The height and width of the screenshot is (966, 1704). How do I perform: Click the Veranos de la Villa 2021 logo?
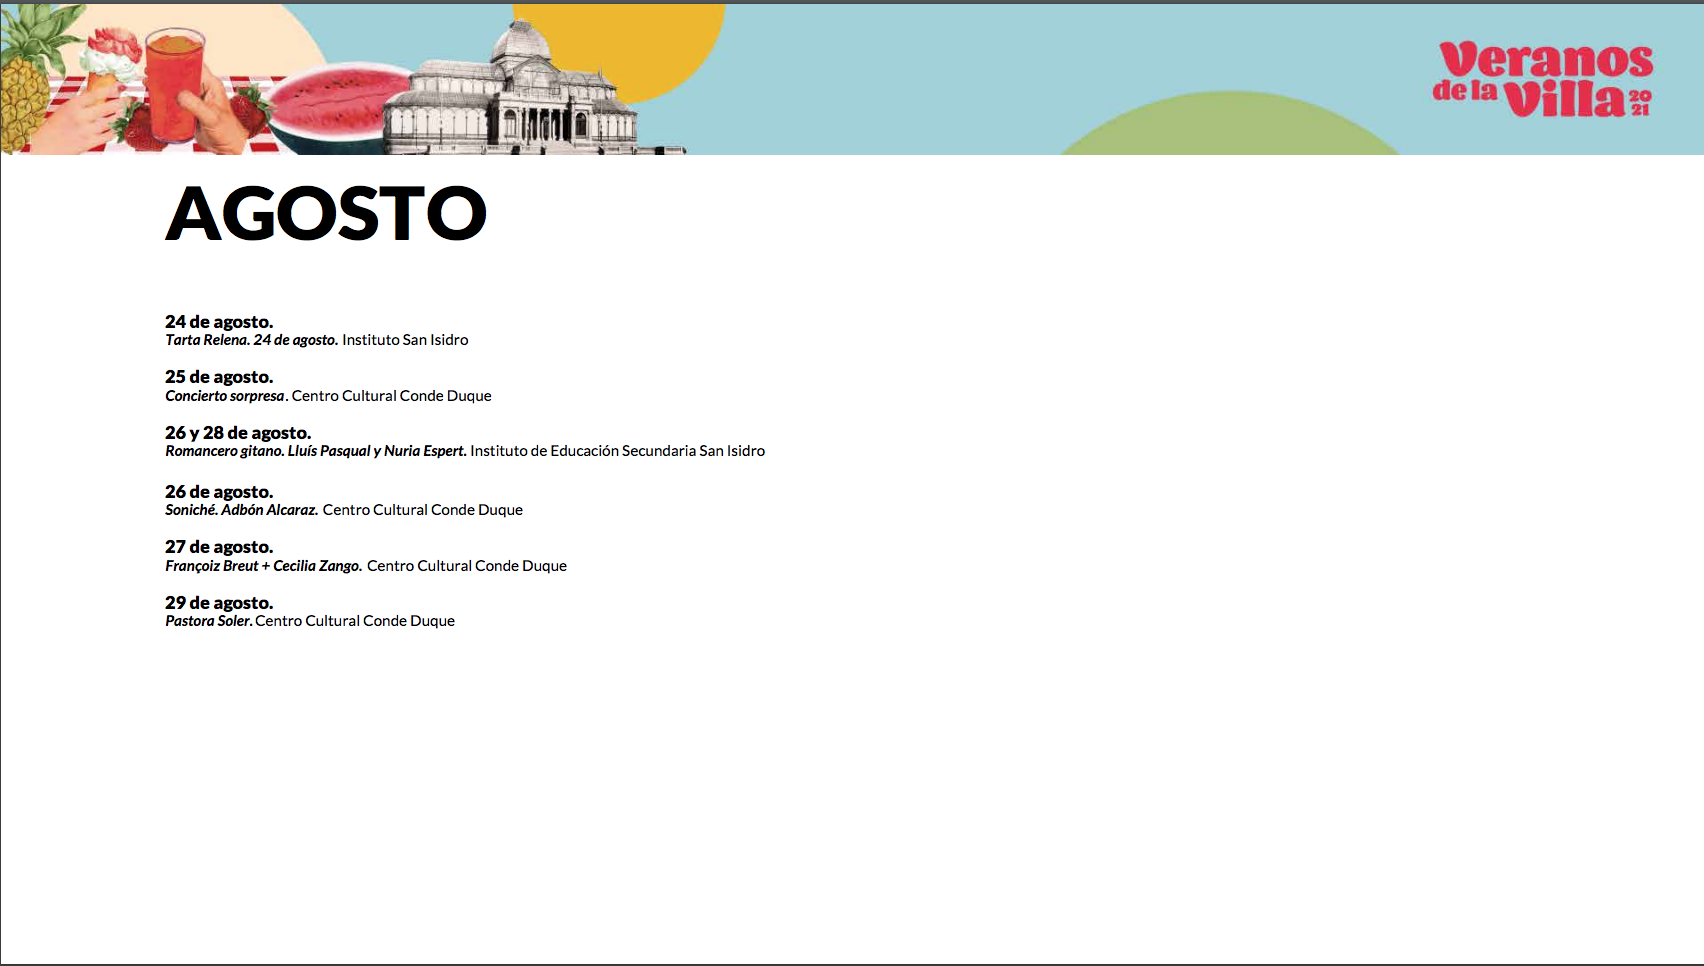click(1543, 80)
